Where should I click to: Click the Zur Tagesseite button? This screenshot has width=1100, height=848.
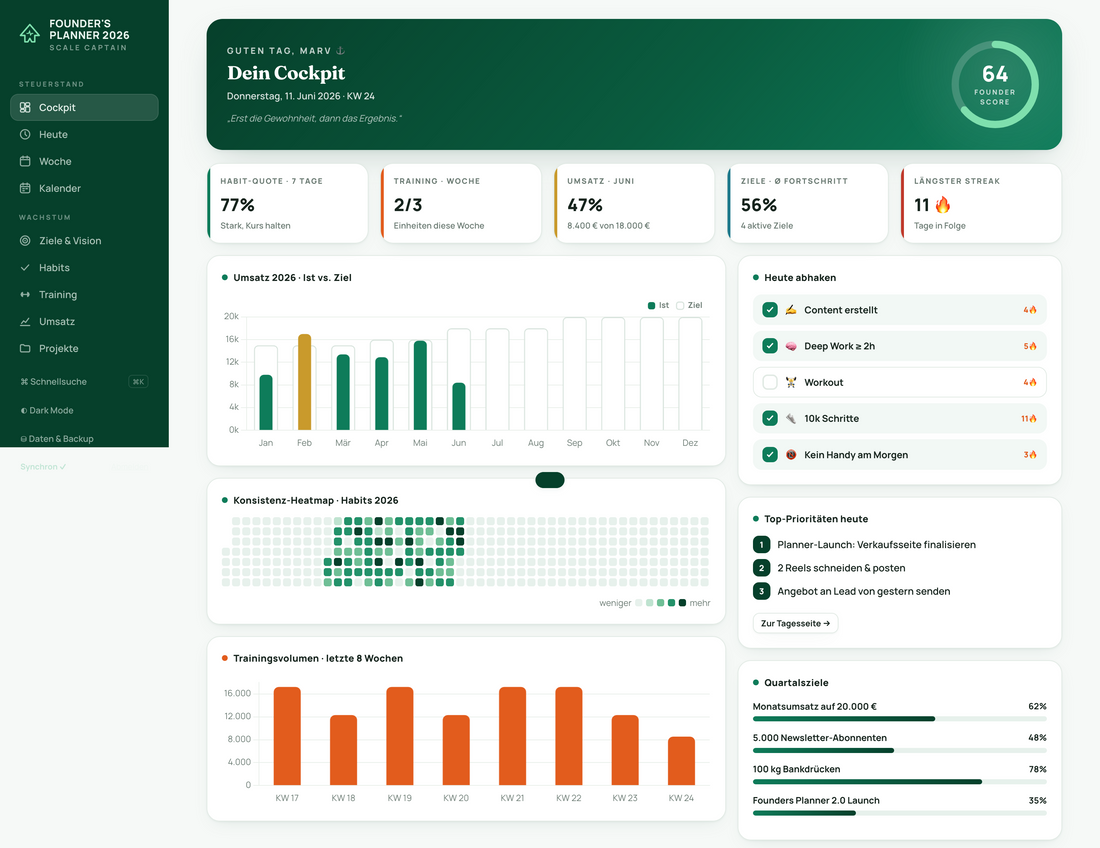[x=795, y=623]
